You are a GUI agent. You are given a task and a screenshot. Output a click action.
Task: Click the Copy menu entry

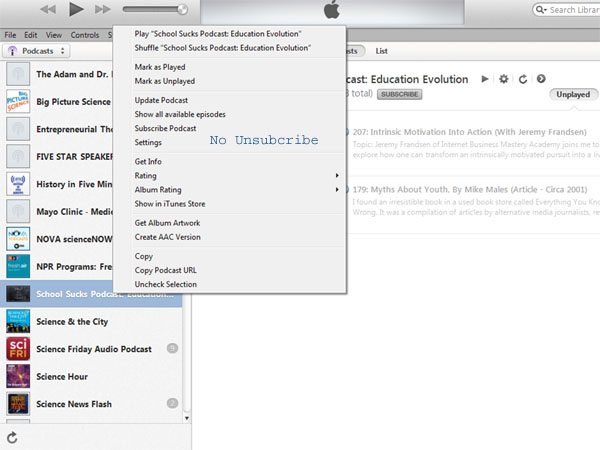(143, 256)
